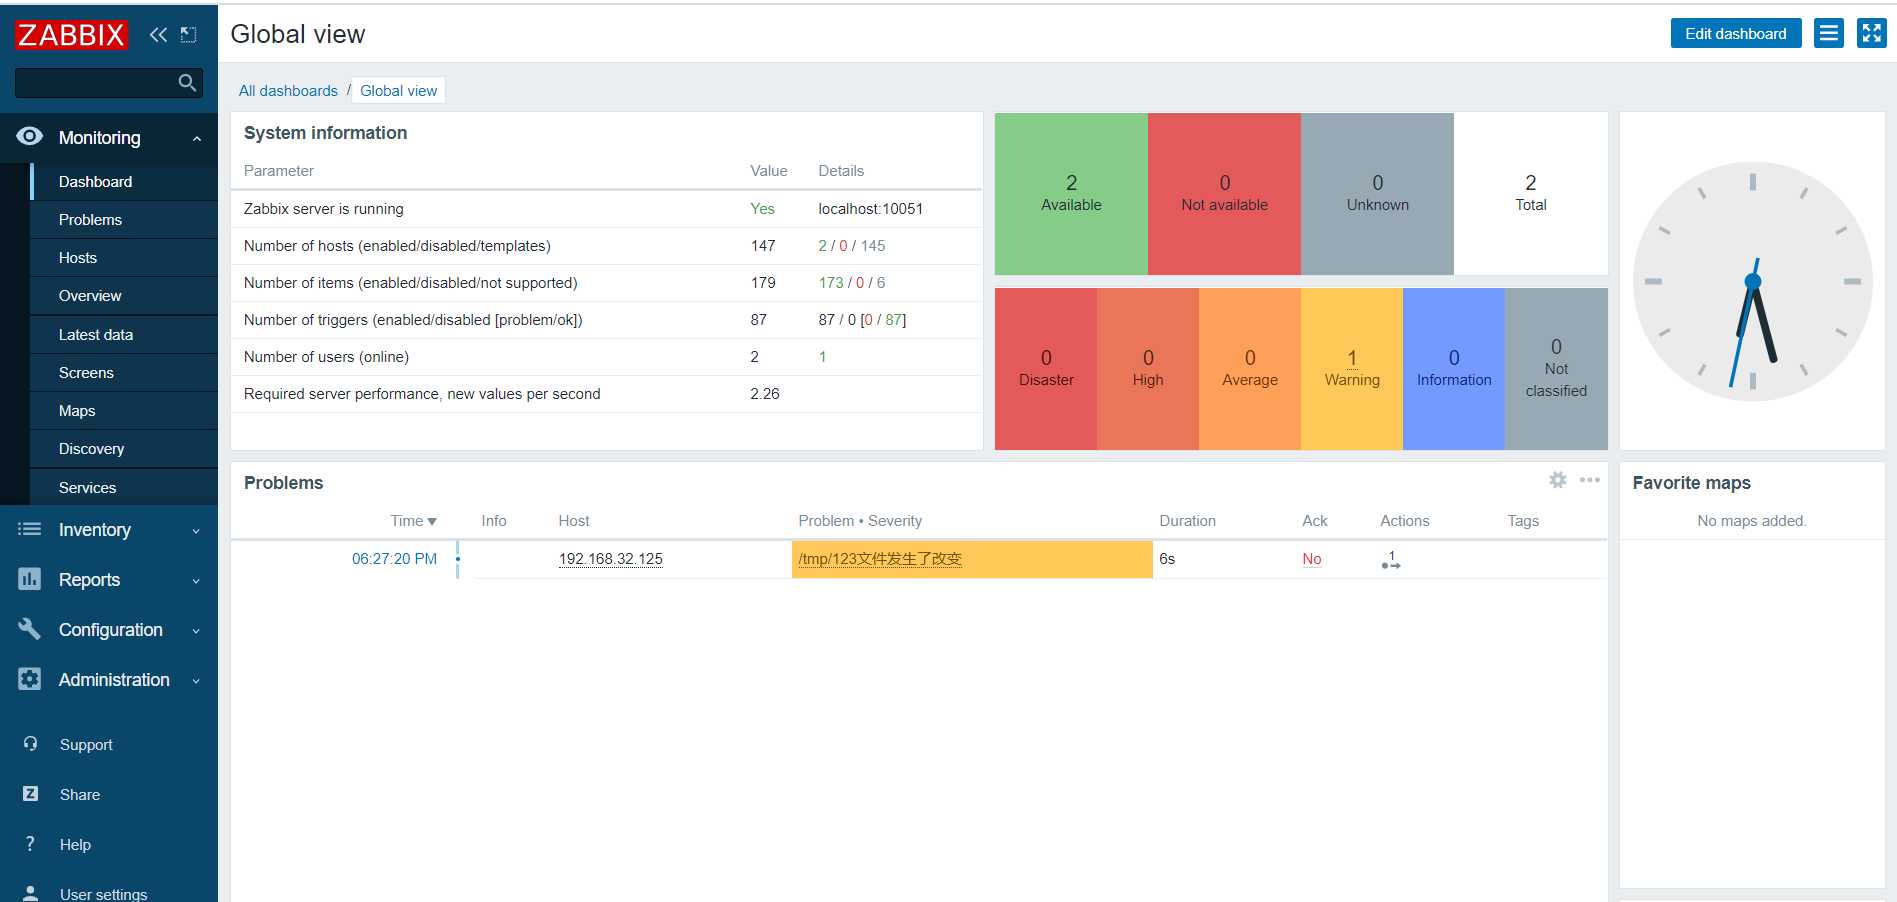Click the Administration gear icon
This screenshot has height=902, width=1897.
click(x=30, y=679)
